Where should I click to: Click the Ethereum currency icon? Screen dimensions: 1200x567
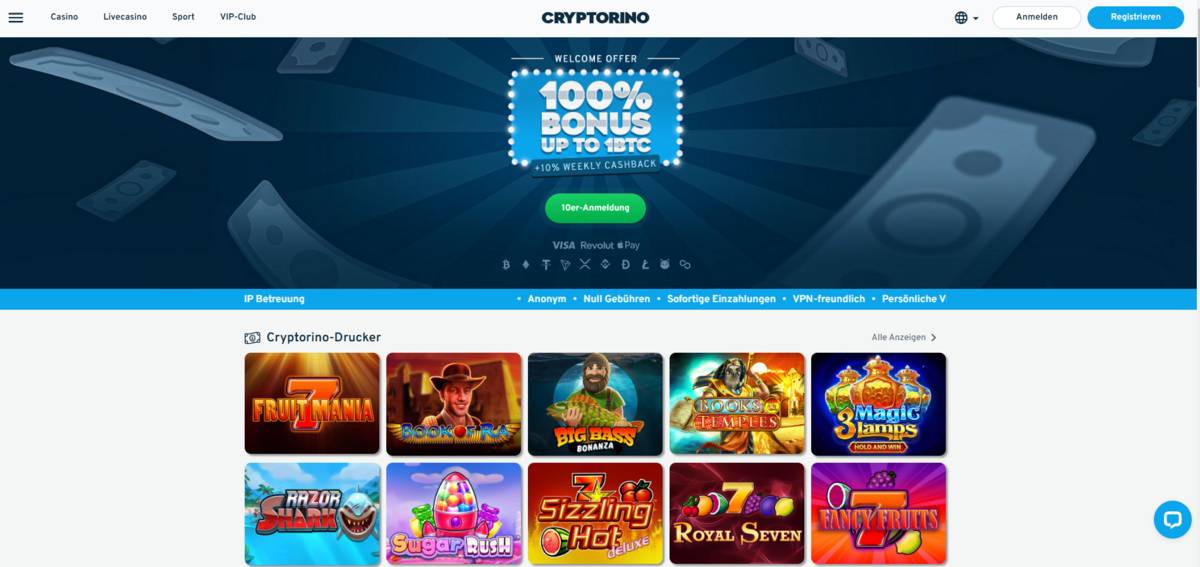point(526,265)
